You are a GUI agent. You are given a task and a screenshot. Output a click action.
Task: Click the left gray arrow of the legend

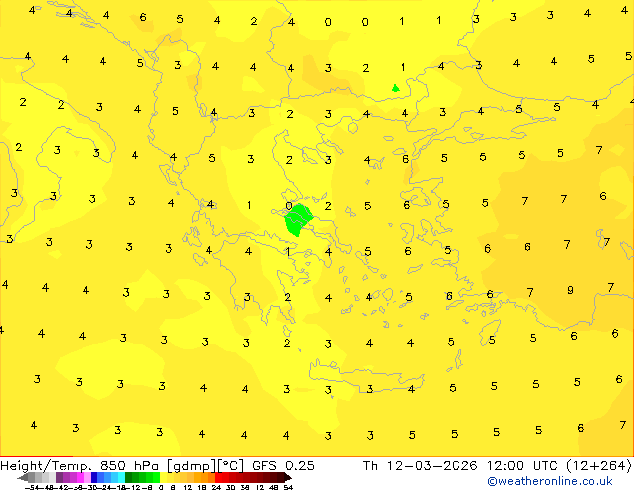23,477
